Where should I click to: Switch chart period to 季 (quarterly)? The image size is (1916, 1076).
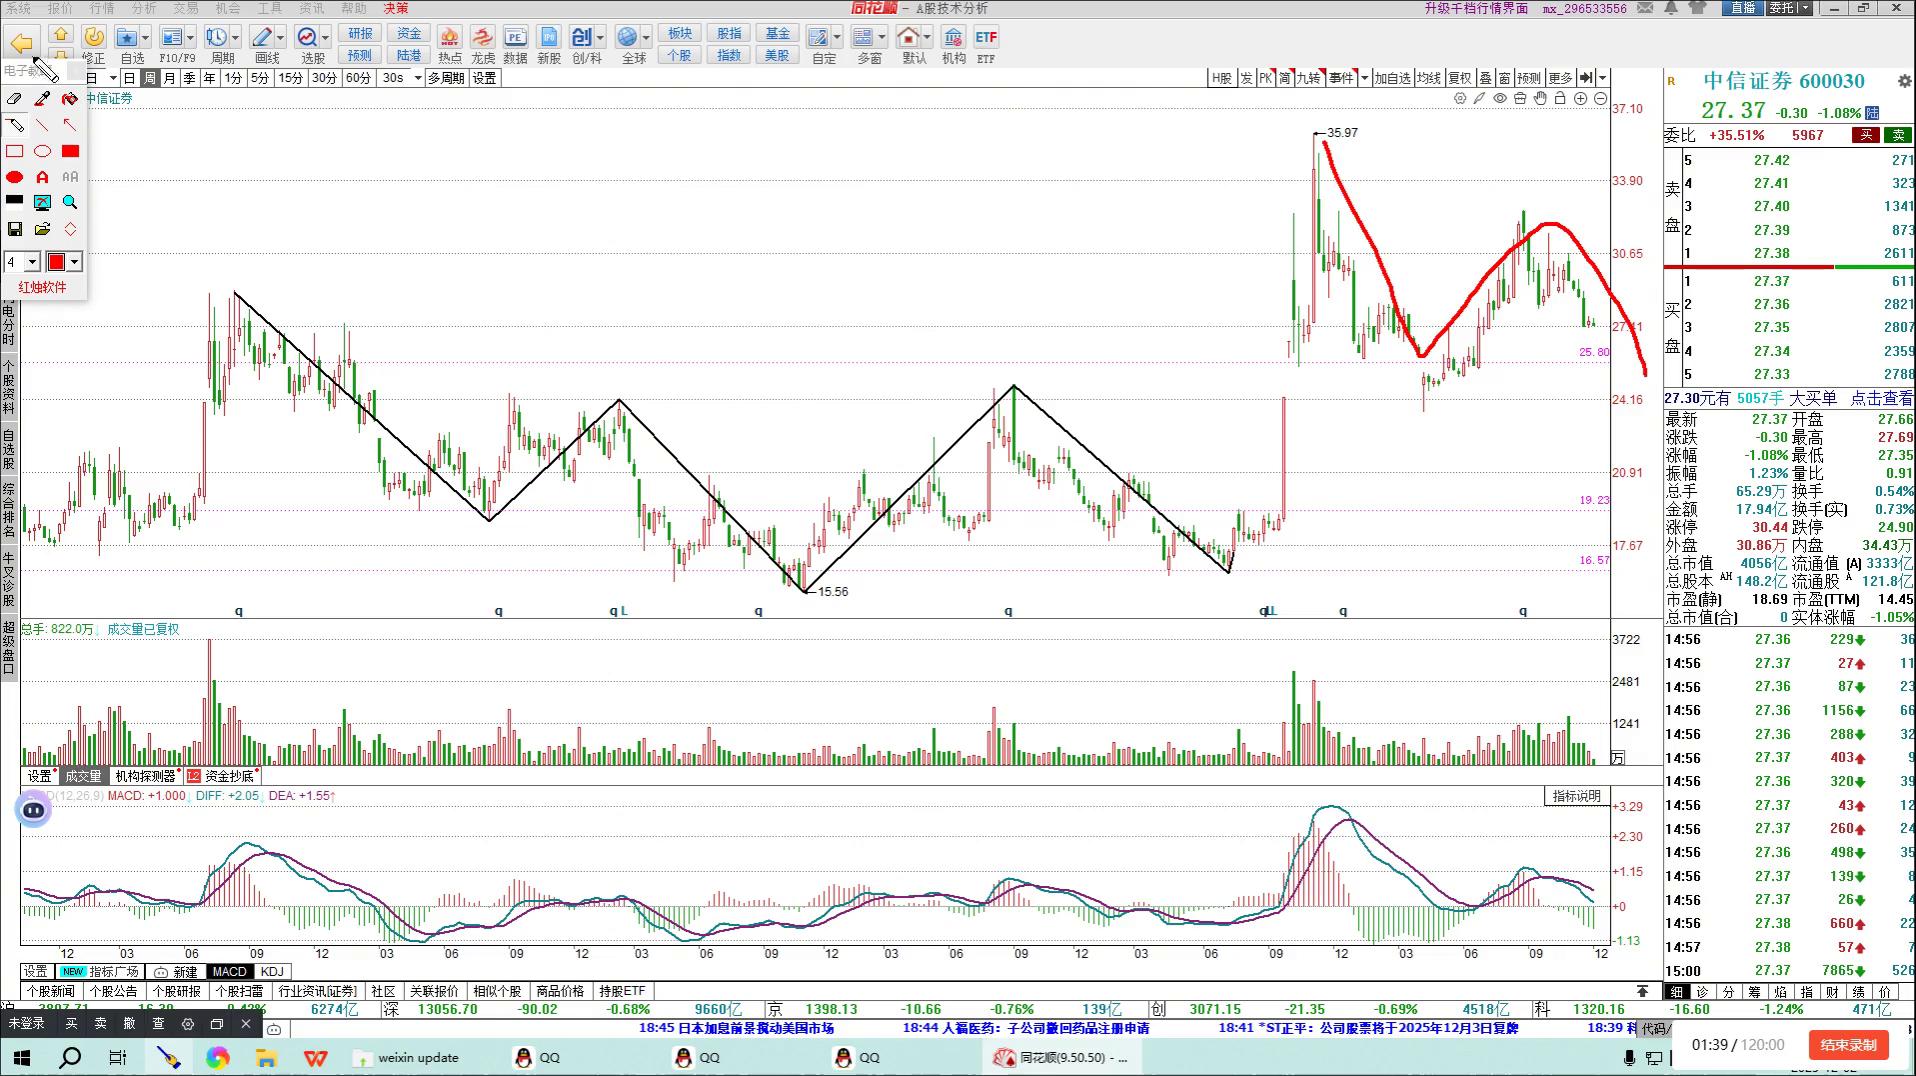189,78
